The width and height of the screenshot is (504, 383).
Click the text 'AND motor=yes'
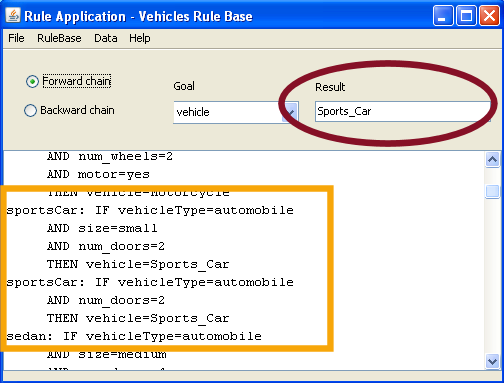(x=98, y=174)
